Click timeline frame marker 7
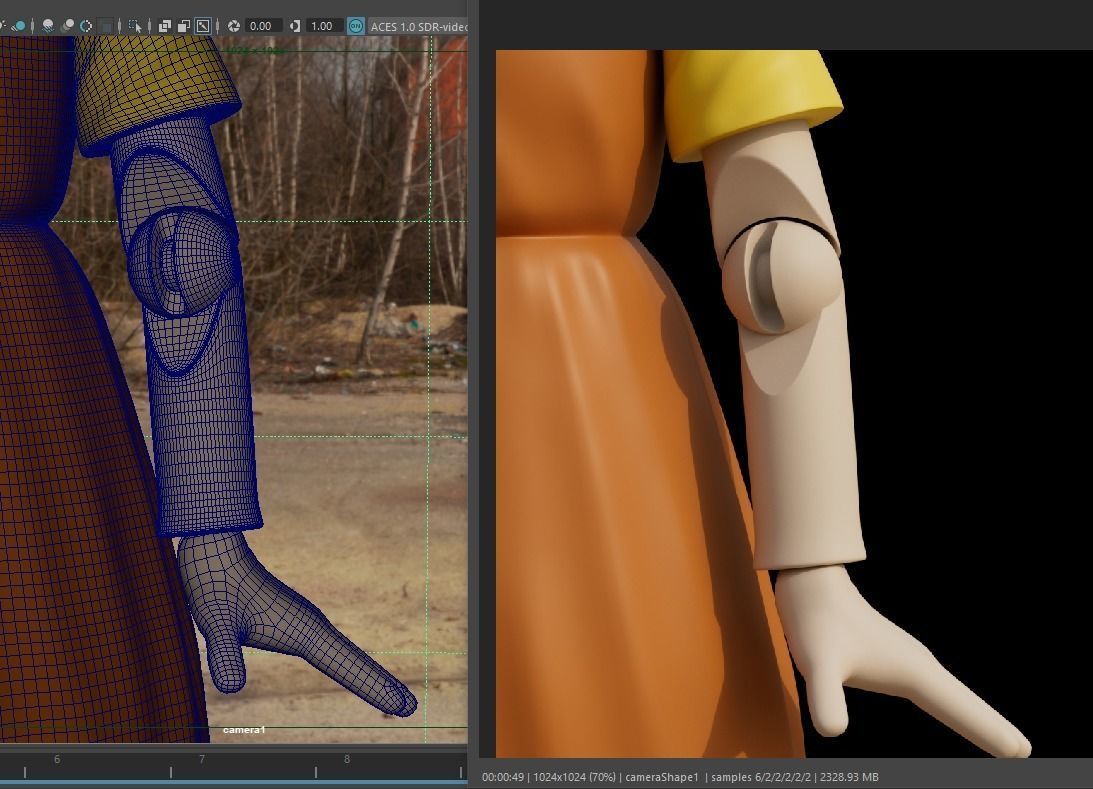The width and height of the screenshot is (1093, 789). [201, 759]
